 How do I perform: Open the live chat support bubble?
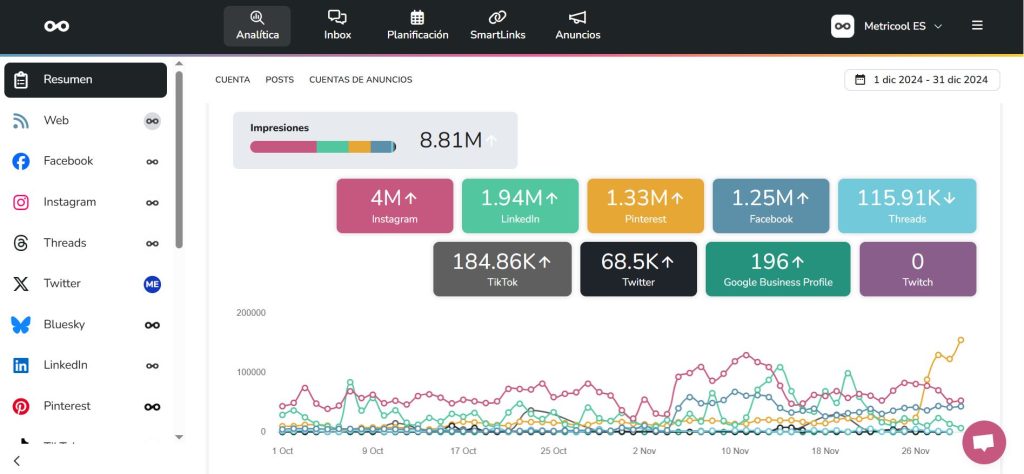coord(983,442)
